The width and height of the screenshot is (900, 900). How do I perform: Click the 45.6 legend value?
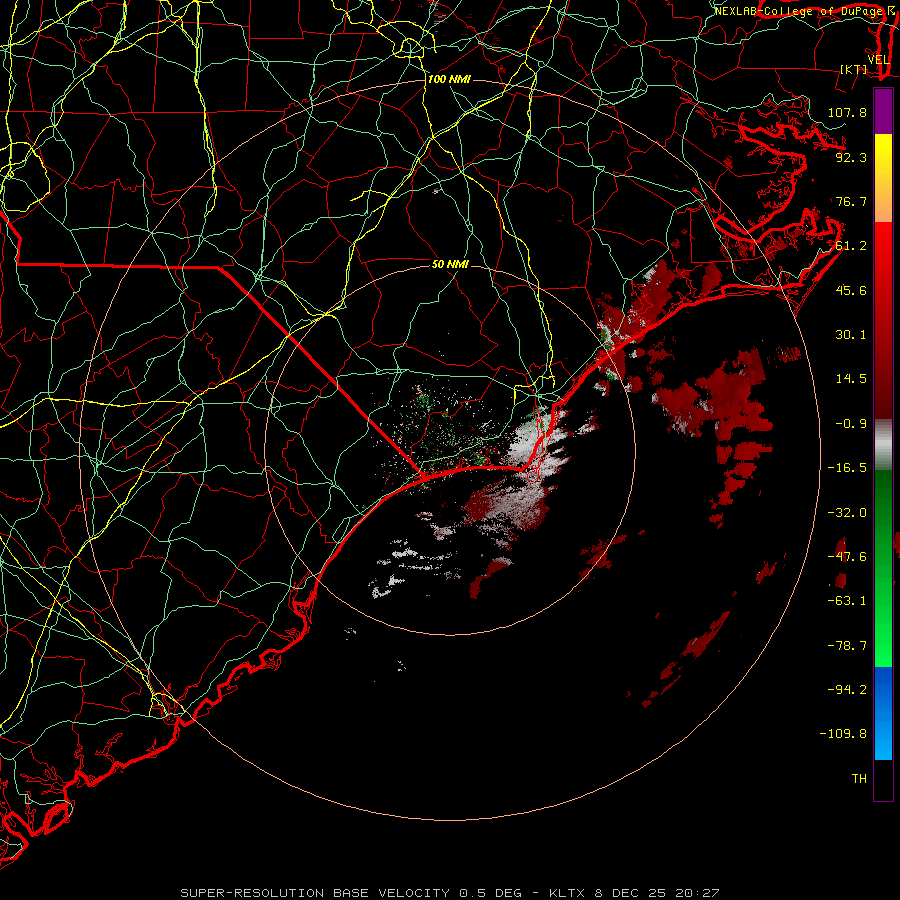coord(851,290)
